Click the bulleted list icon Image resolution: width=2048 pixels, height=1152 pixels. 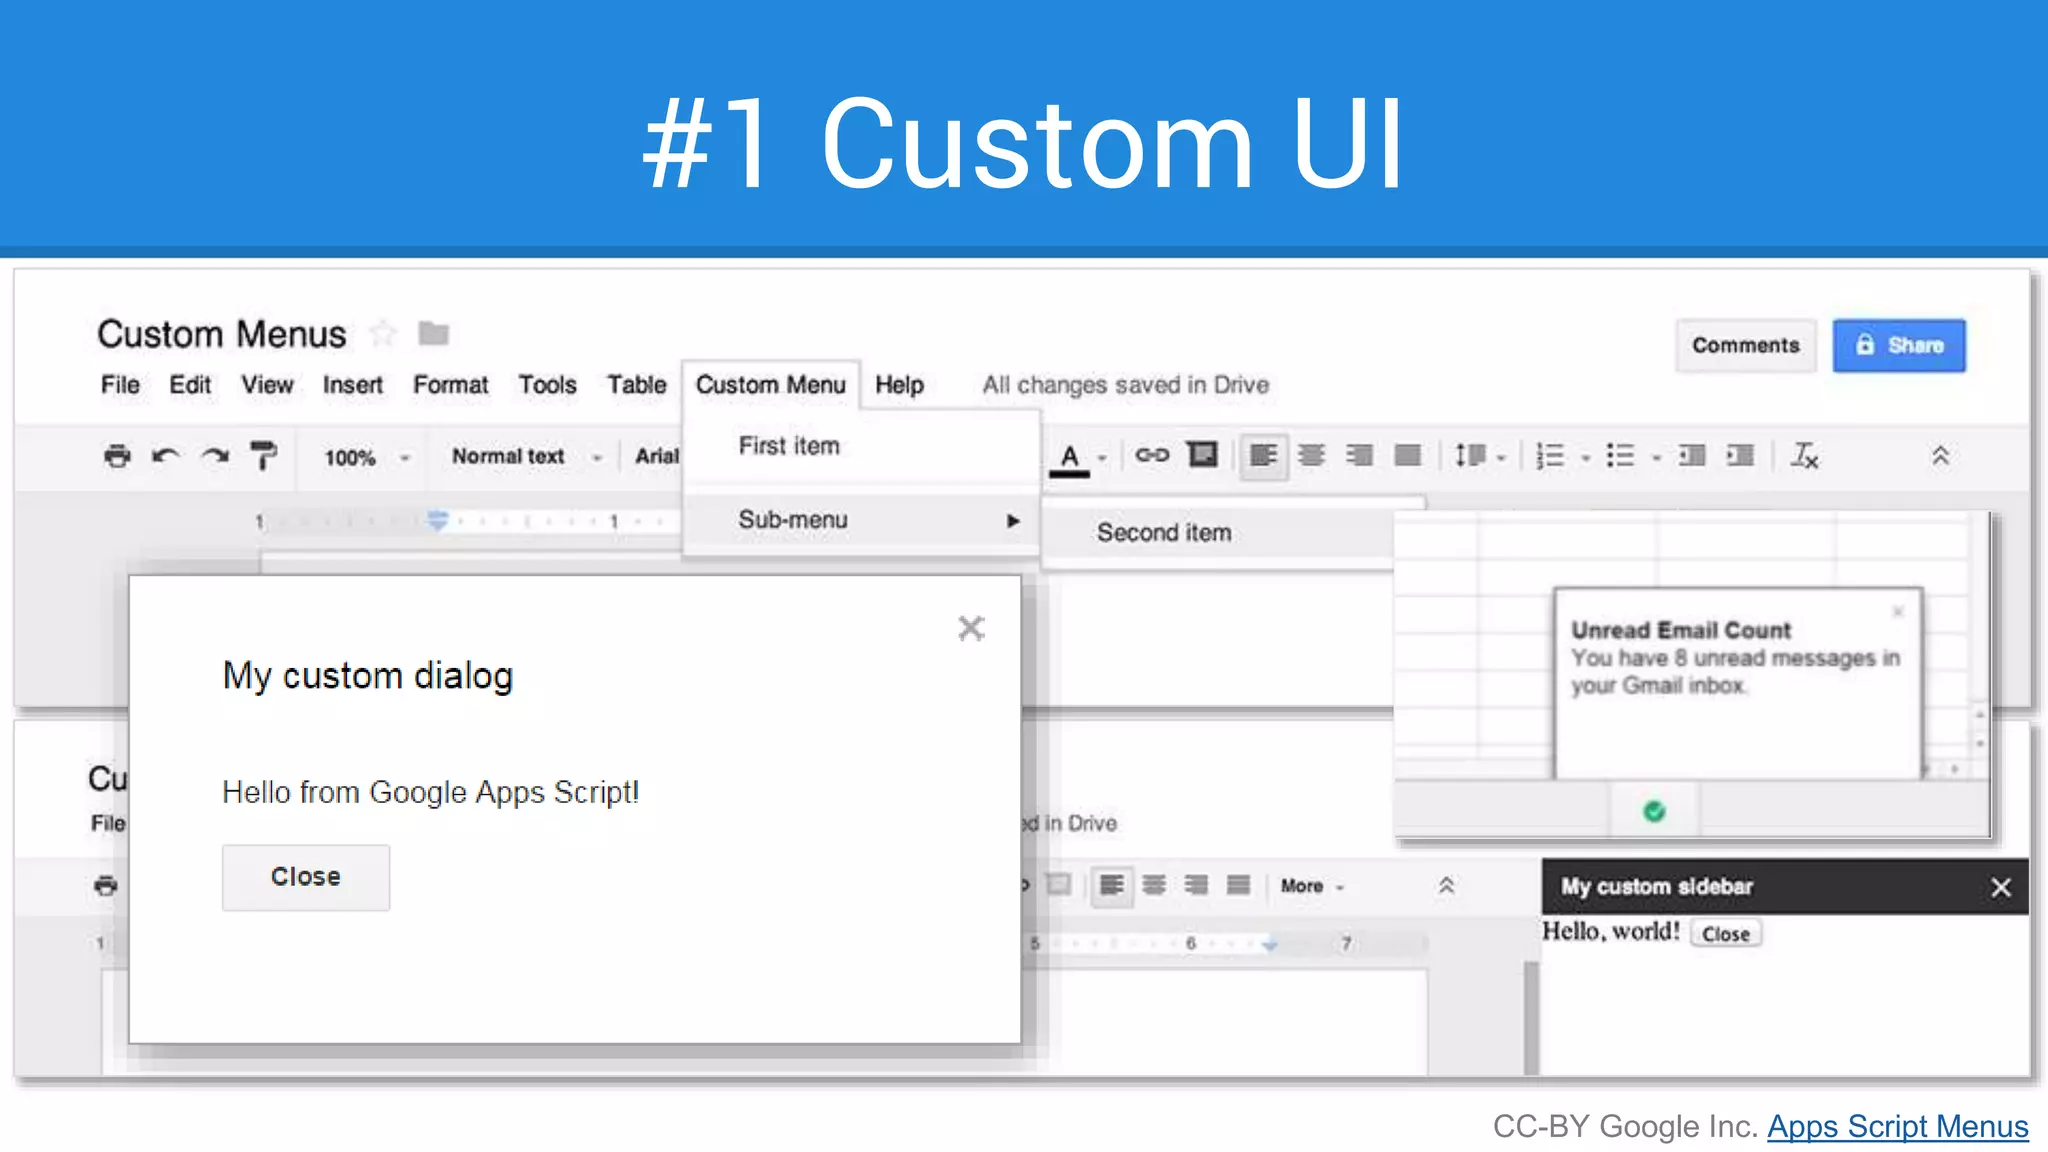1620,456
